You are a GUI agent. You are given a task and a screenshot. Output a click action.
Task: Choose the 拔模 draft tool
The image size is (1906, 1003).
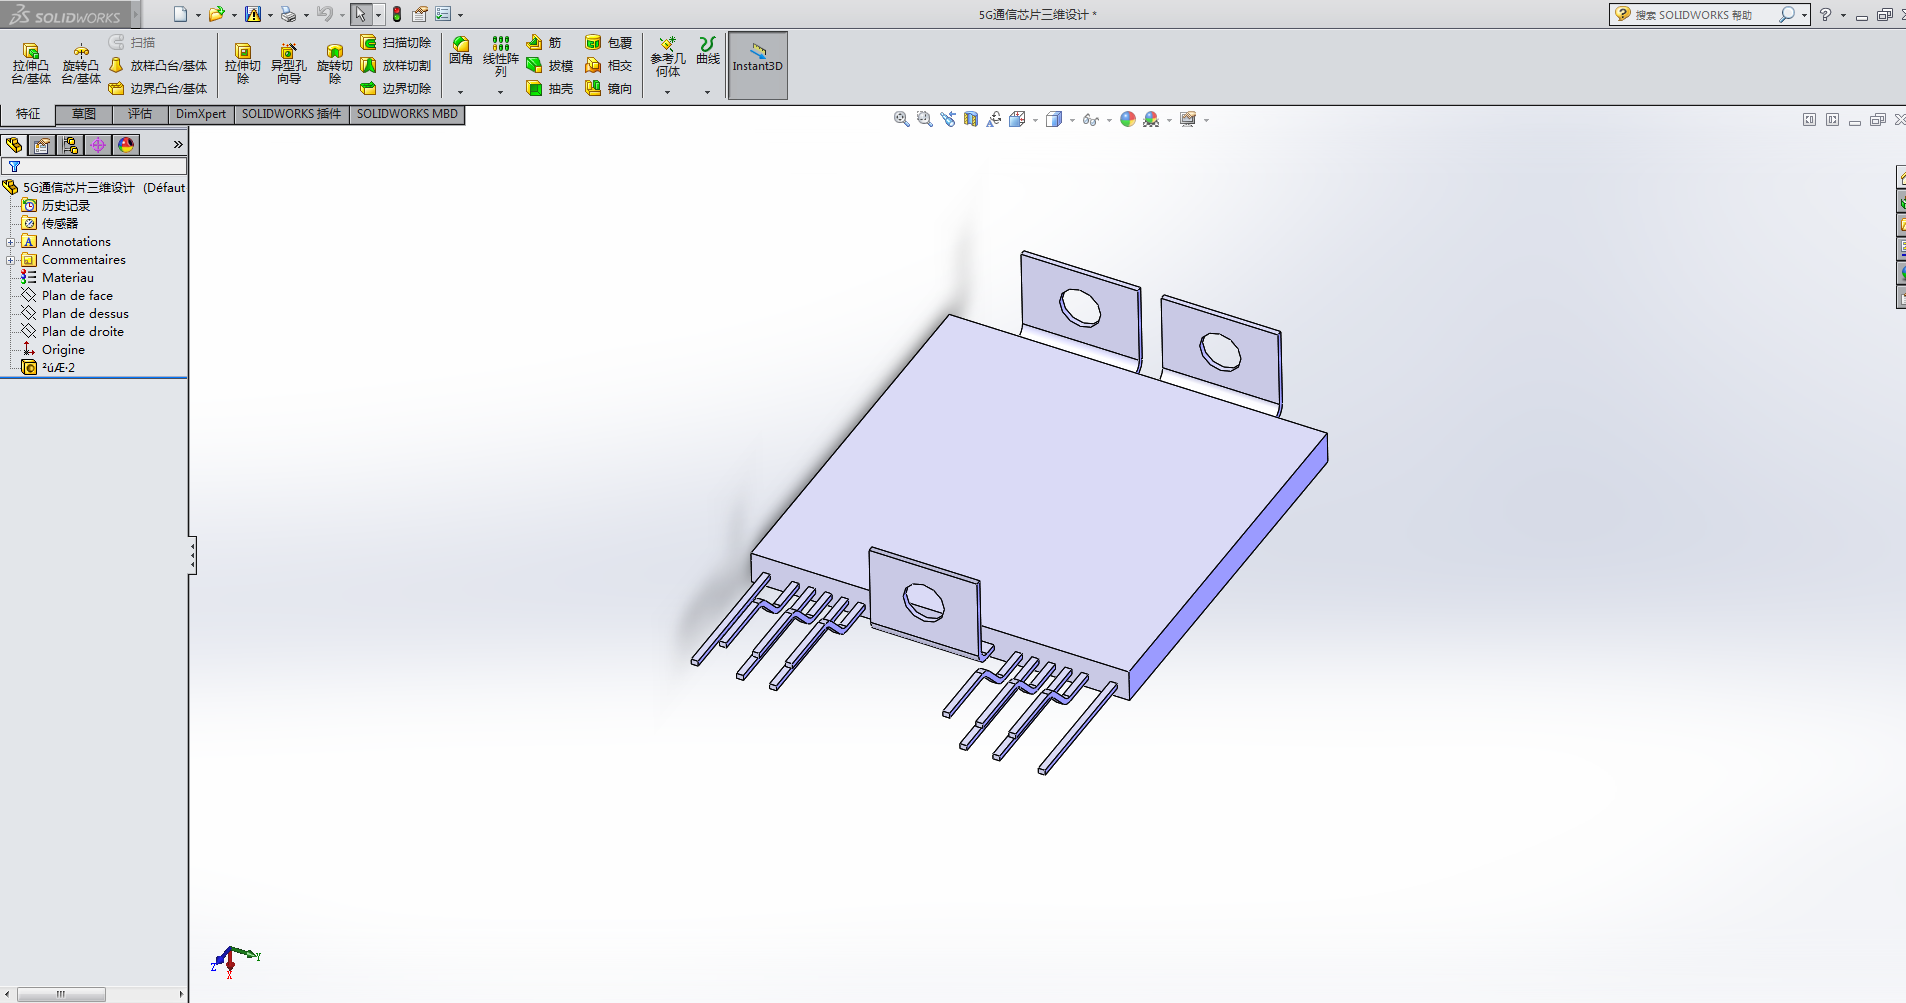point(550,66)
